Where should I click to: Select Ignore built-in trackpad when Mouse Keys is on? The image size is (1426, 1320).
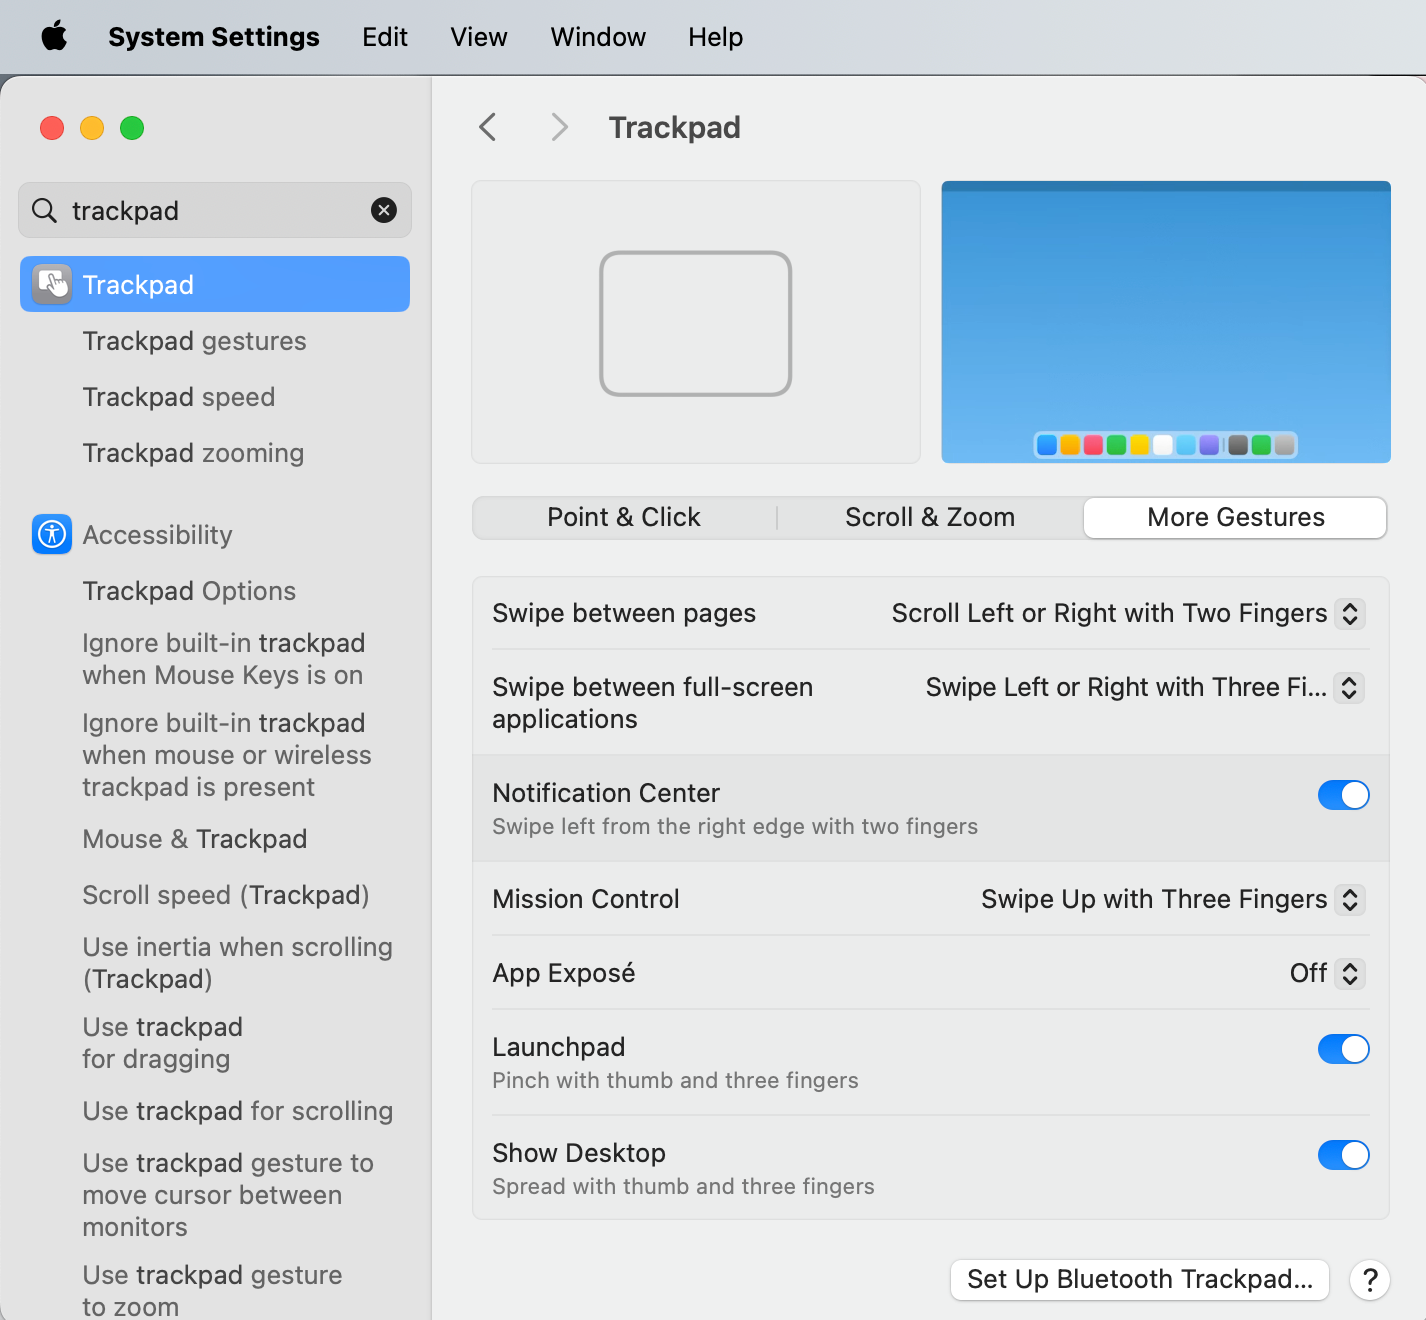[223, 659]
